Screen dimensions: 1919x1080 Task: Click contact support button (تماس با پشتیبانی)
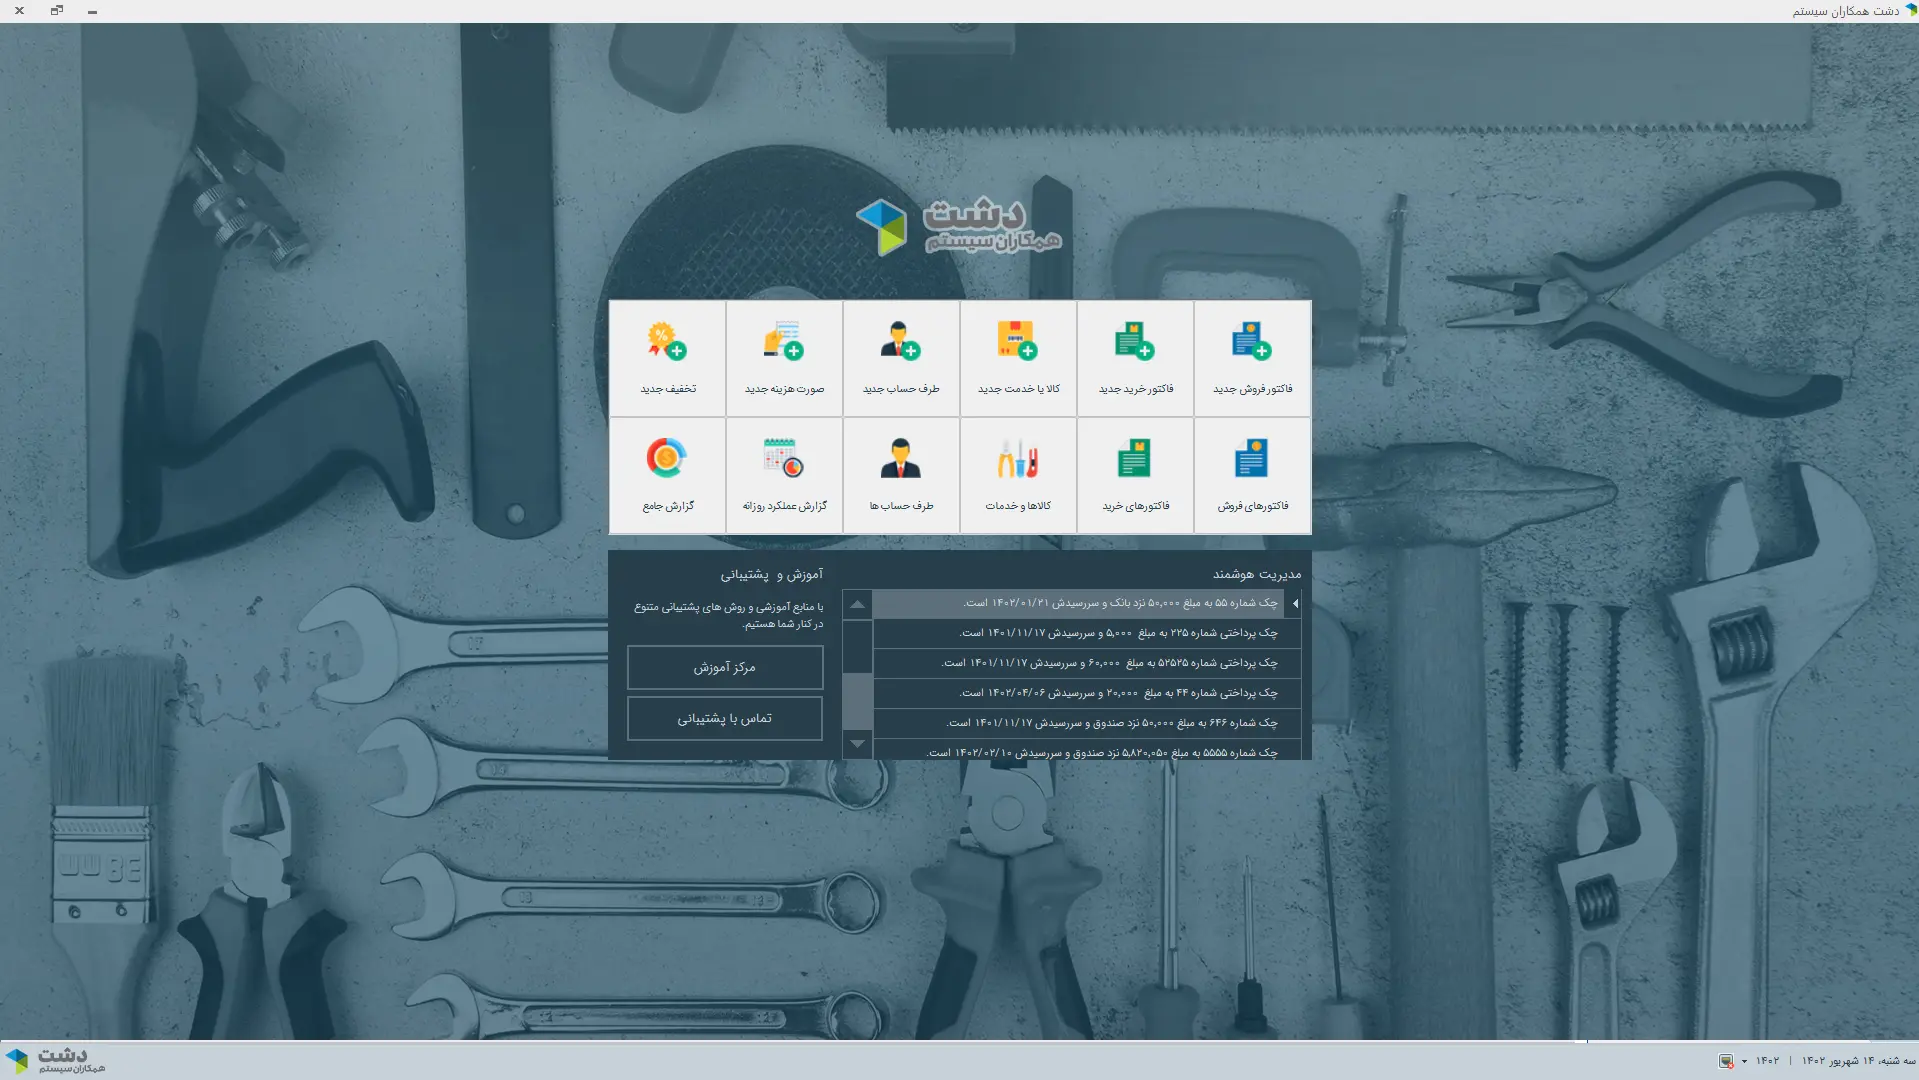point(725,718)
